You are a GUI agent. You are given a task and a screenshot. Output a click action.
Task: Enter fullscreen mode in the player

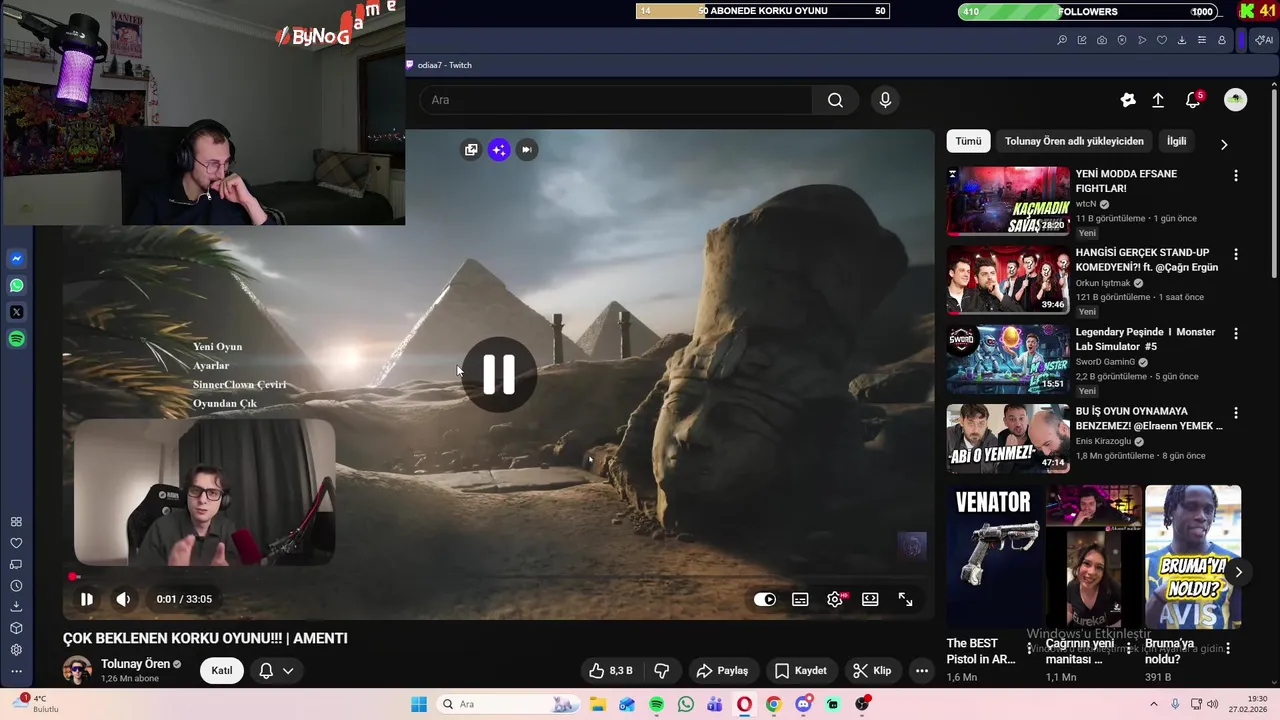pyautogui.click(x=905, y=599)
